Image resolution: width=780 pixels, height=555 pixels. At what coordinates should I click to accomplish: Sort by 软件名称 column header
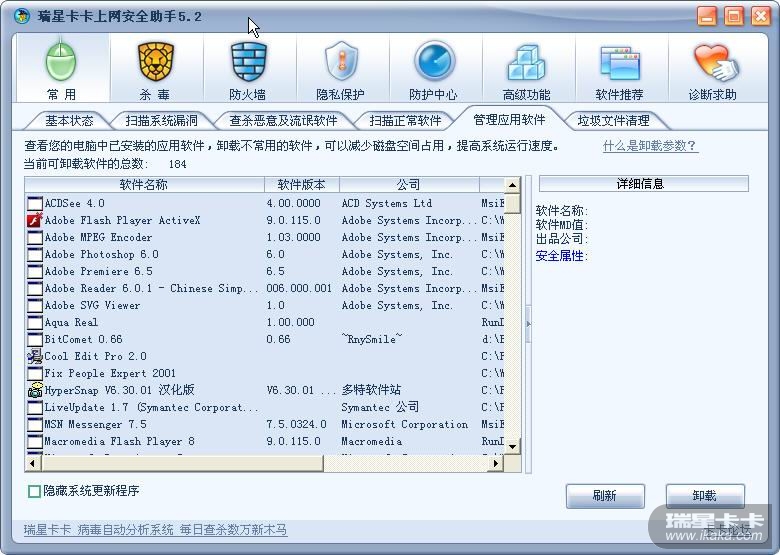click(144, 185)
